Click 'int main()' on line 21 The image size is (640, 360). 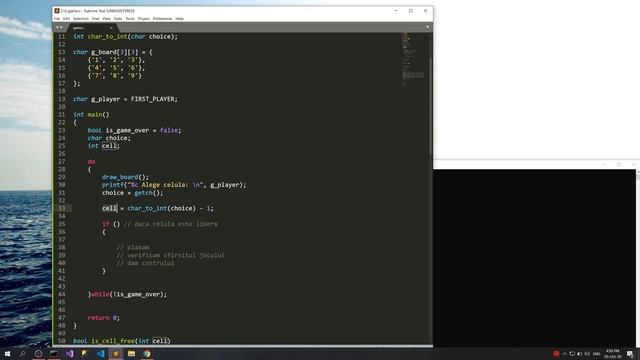pyautogui.click(x=91, y=115)
